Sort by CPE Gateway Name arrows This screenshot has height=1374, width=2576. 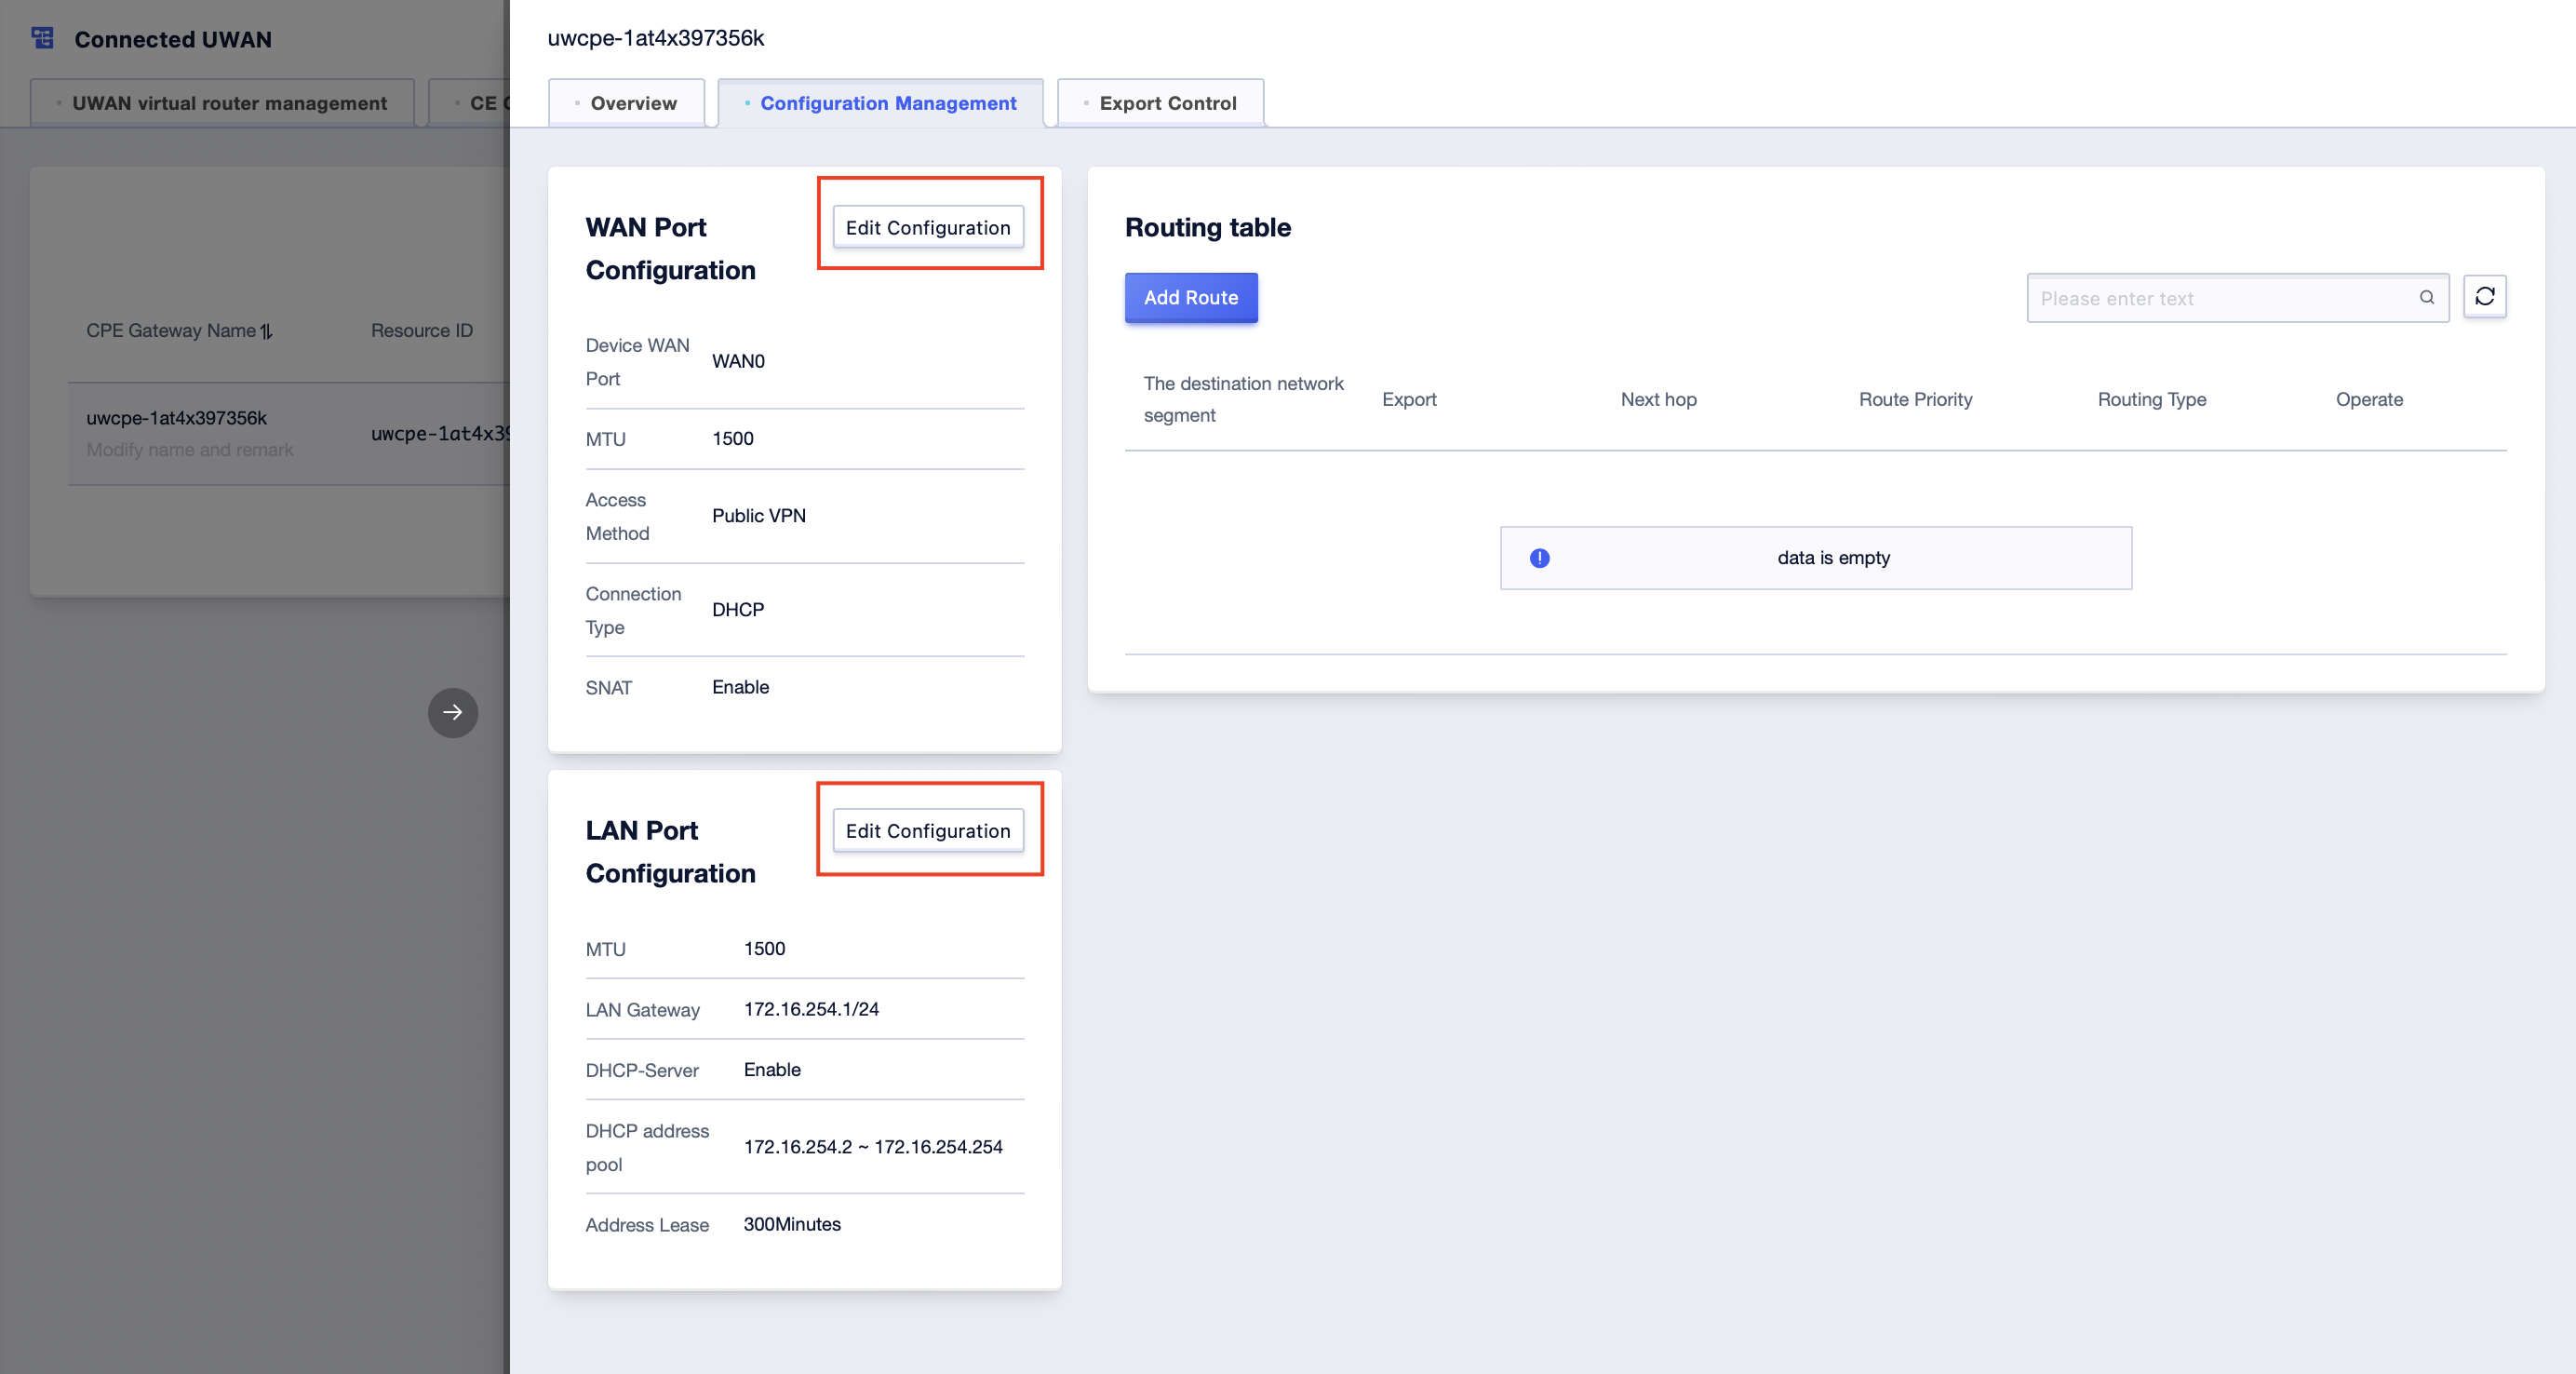coord(266,331)
